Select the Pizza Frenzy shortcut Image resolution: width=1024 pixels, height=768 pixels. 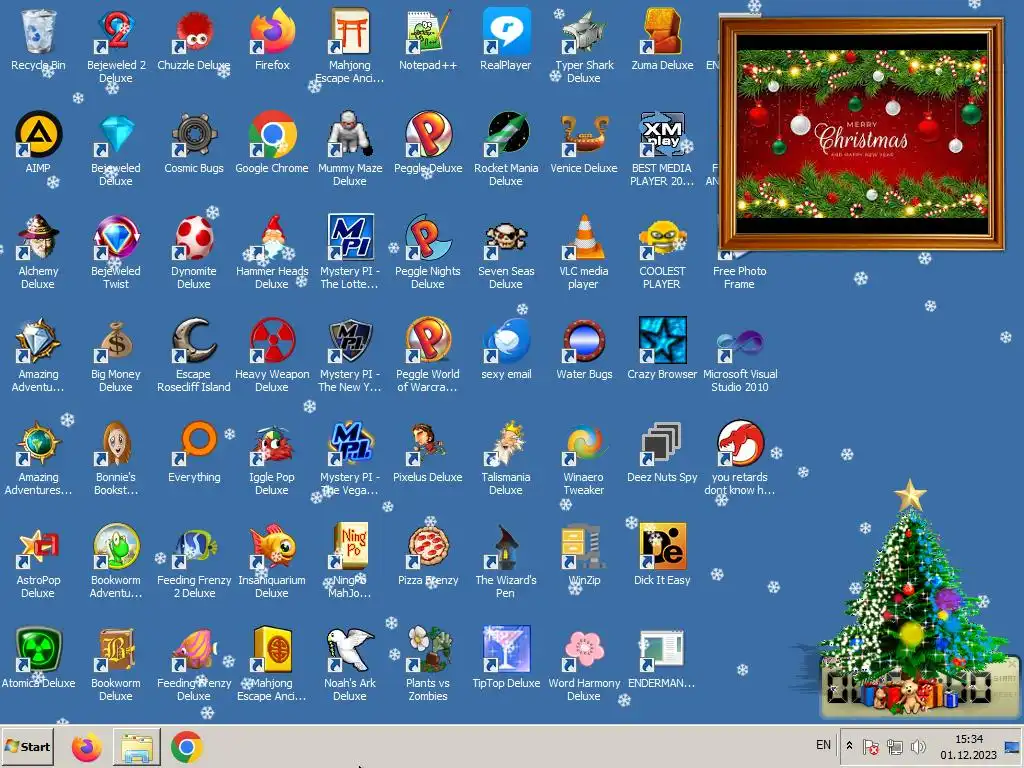click(428, 547)
